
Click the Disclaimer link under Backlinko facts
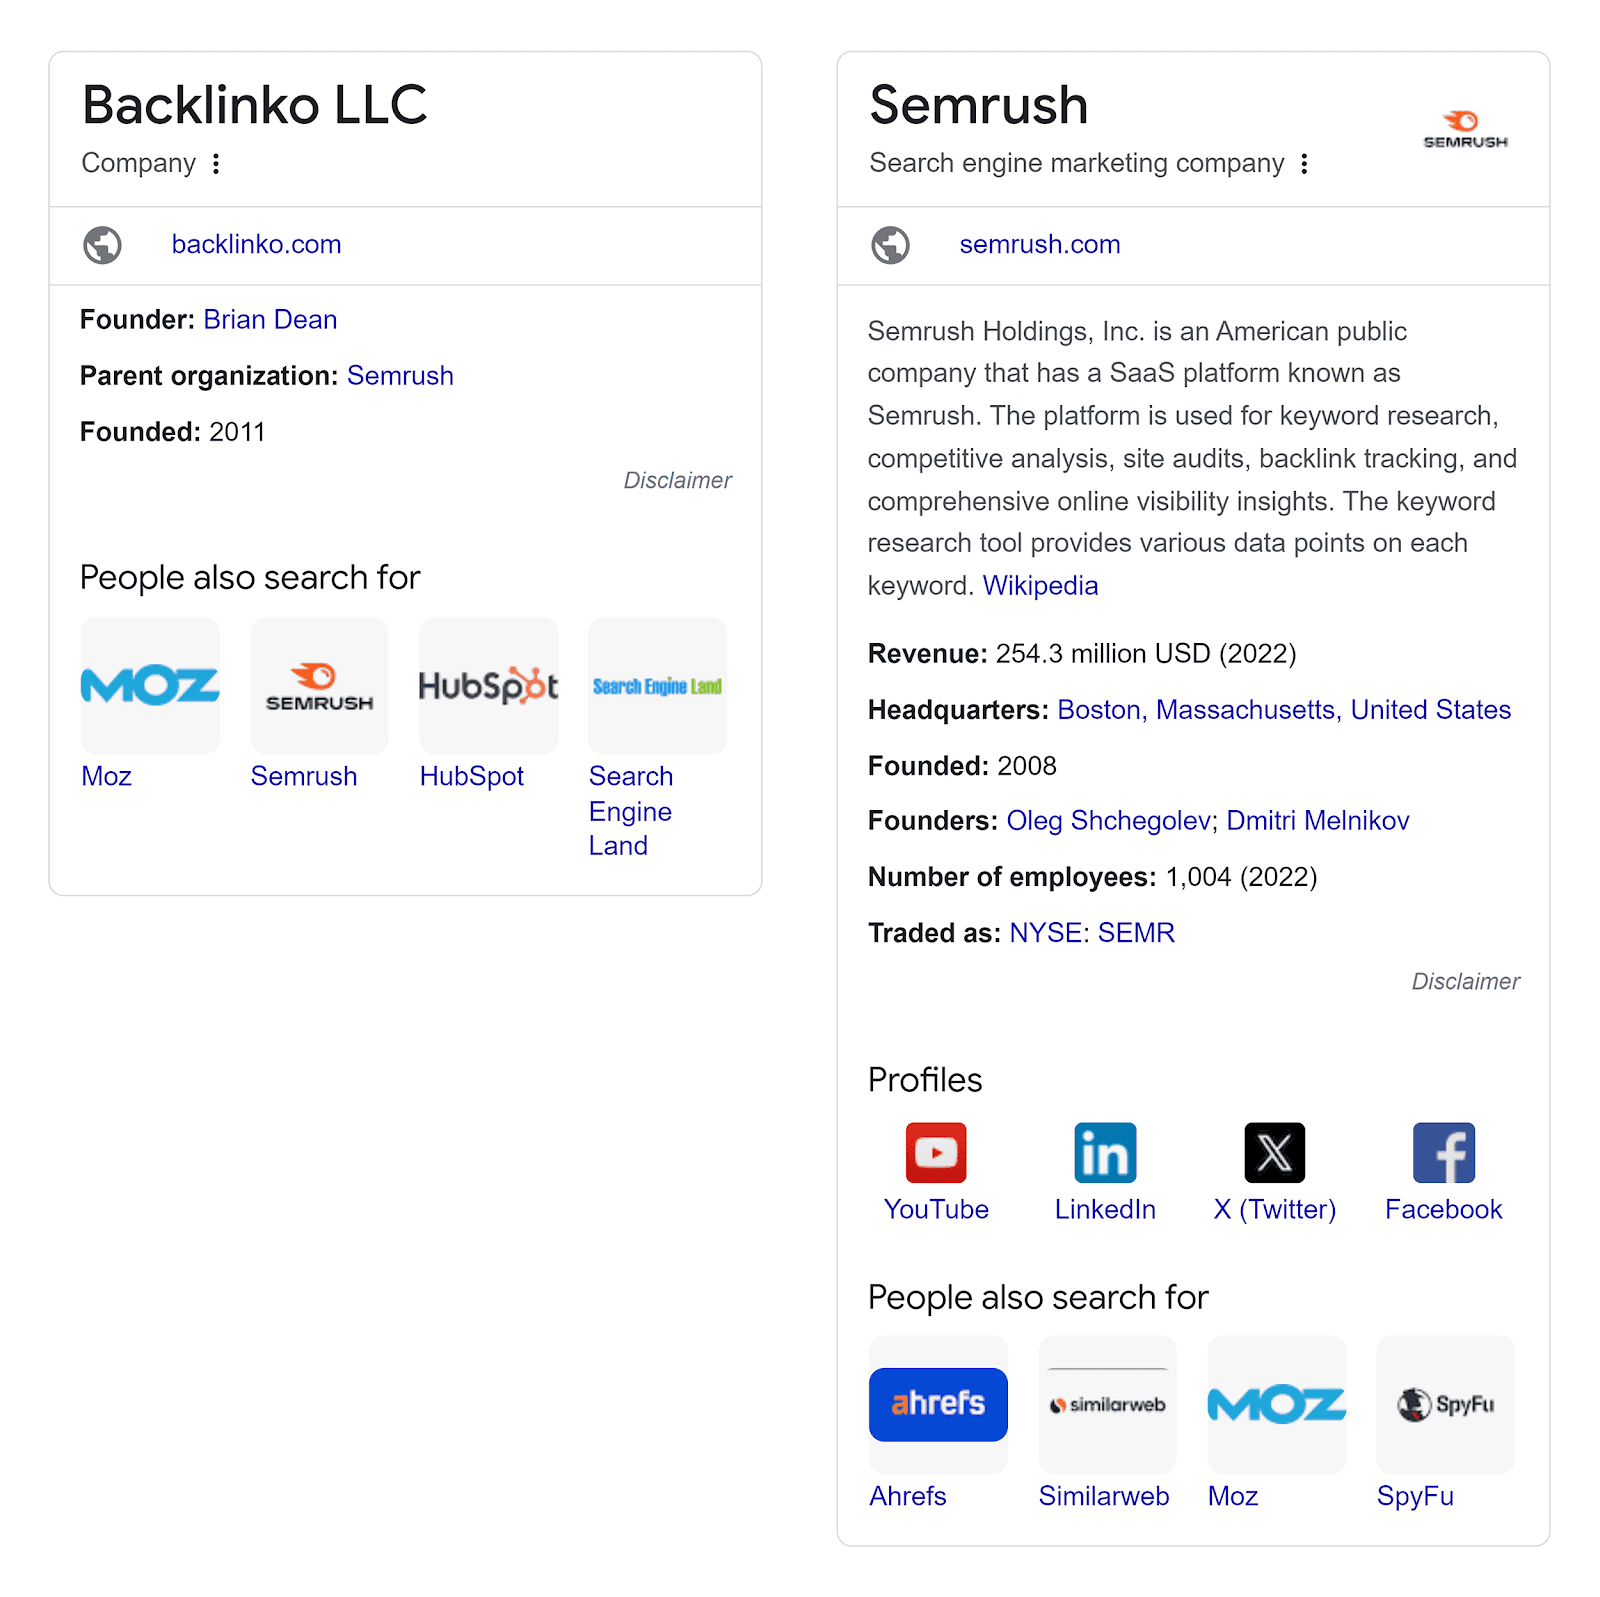coord(678,480)
